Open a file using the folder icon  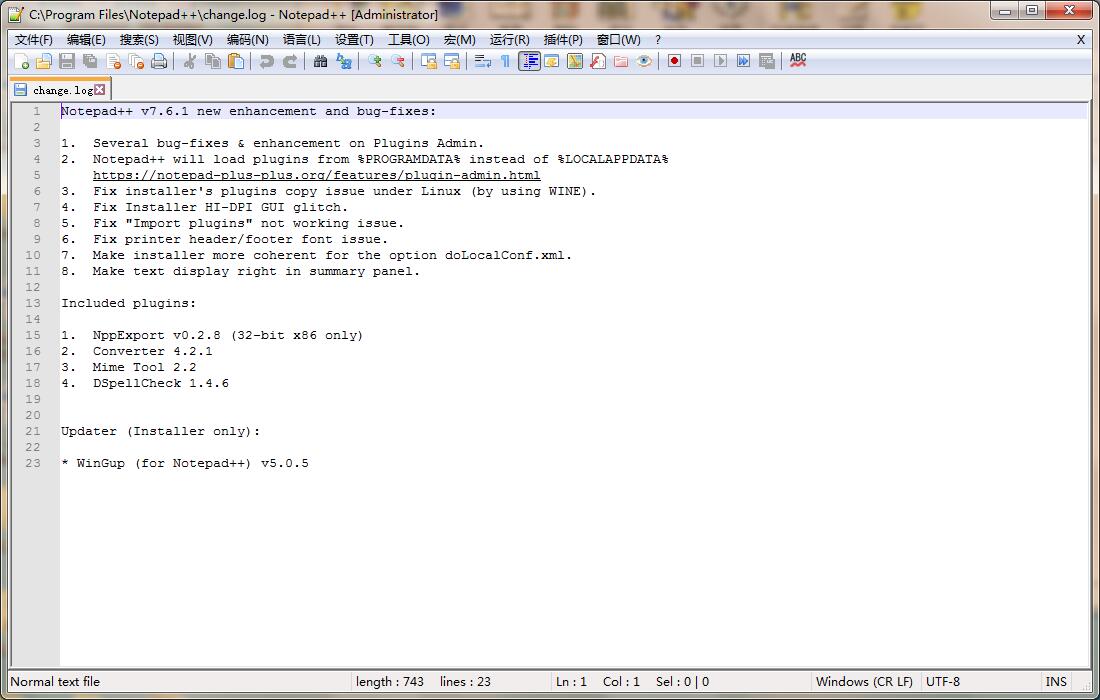[x=44, y=62]
